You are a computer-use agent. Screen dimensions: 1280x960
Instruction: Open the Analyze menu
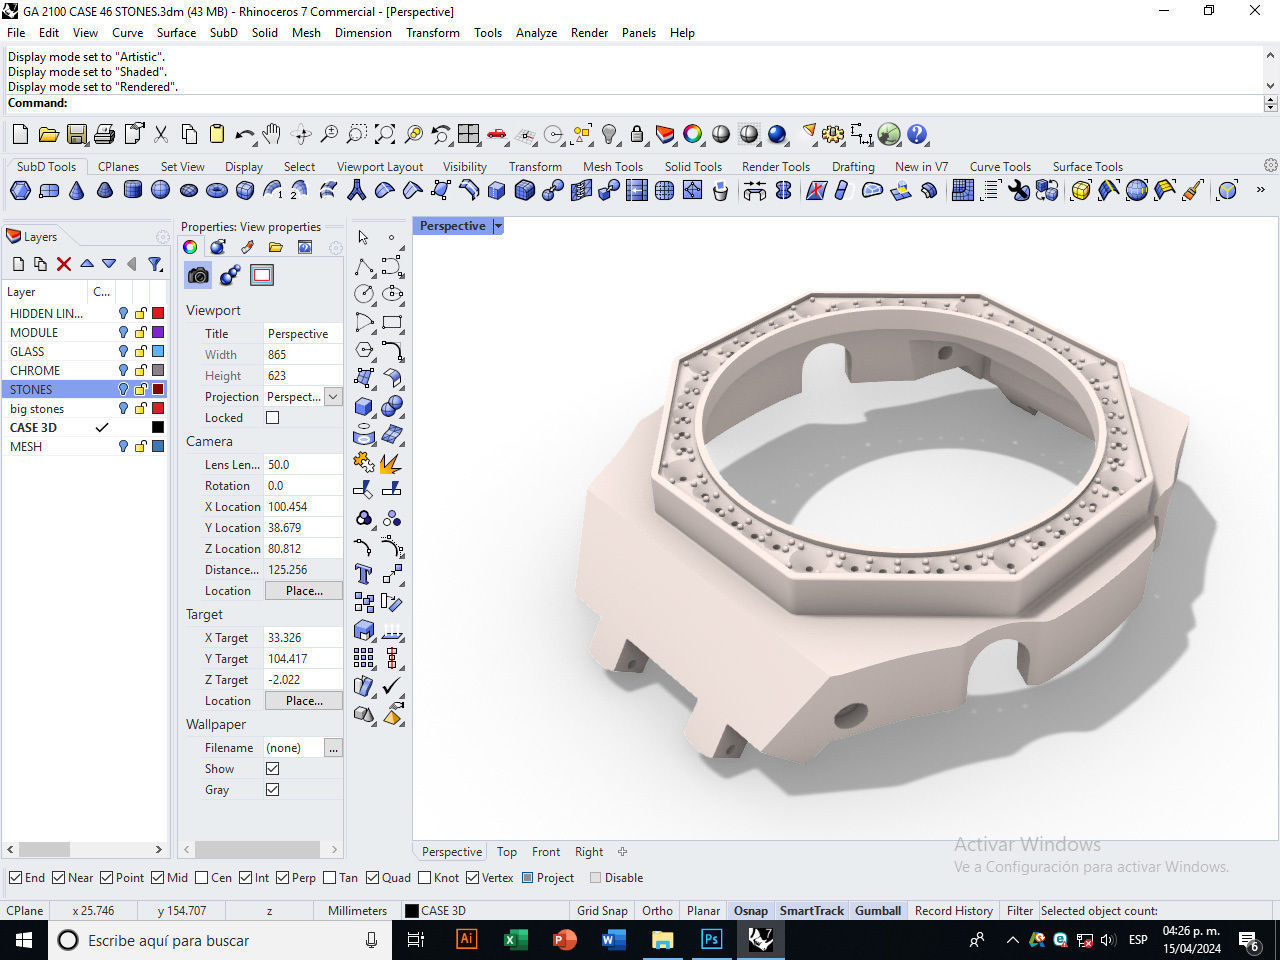pos(536,33)
